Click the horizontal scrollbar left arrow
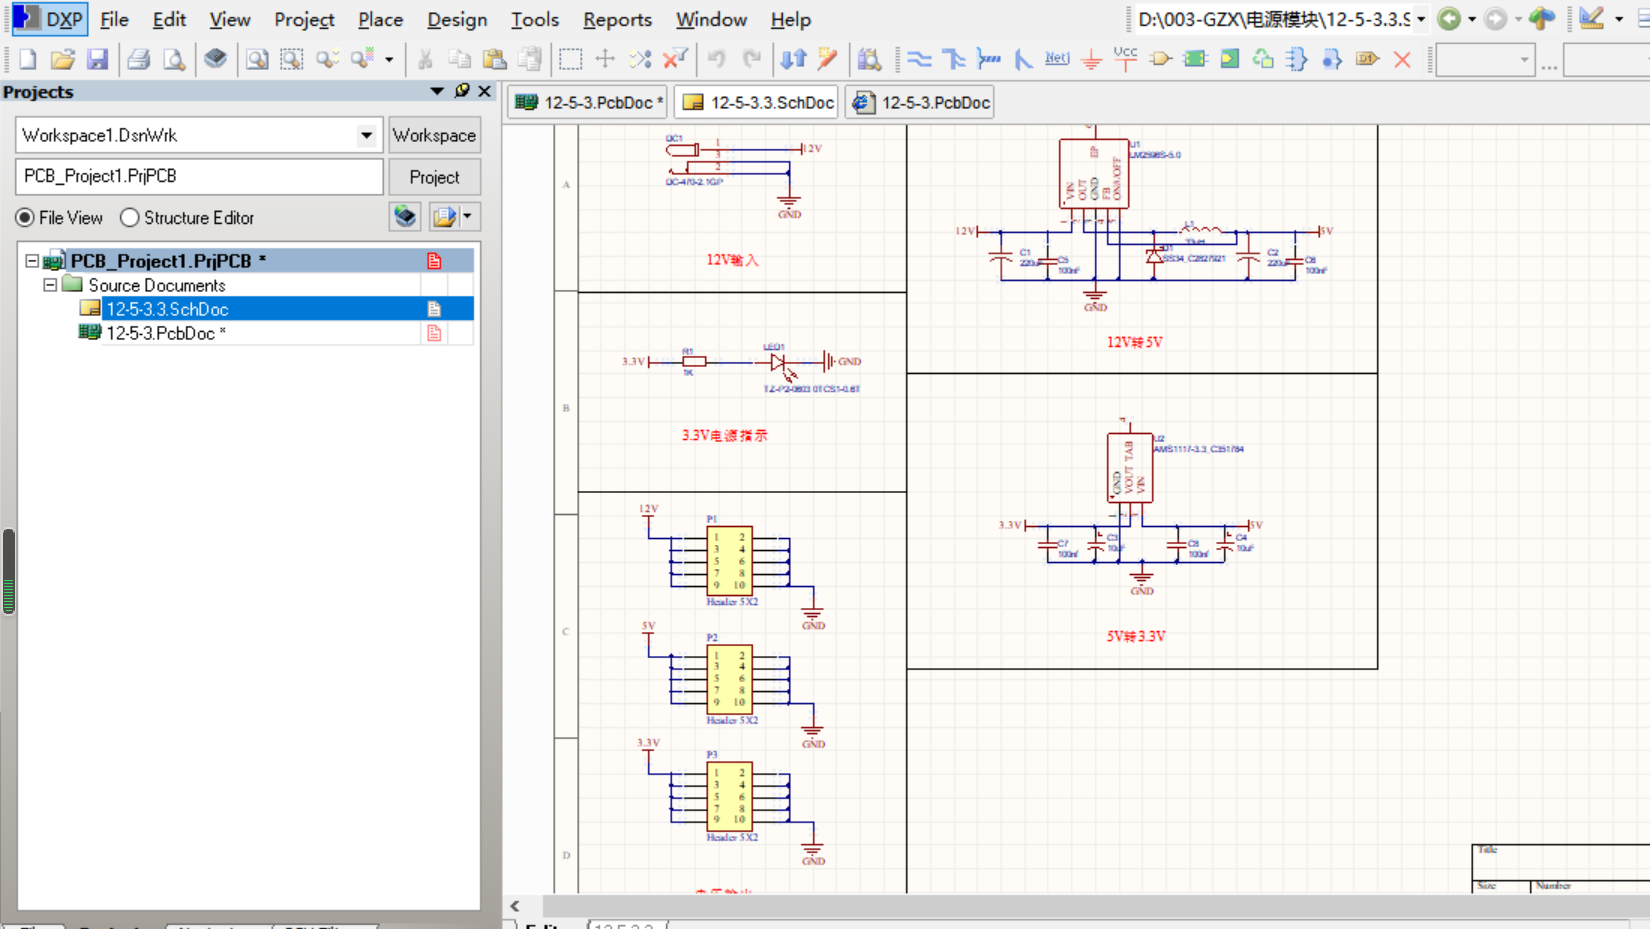This screenshot has width=1650, height=929. (x=515, y=906)
